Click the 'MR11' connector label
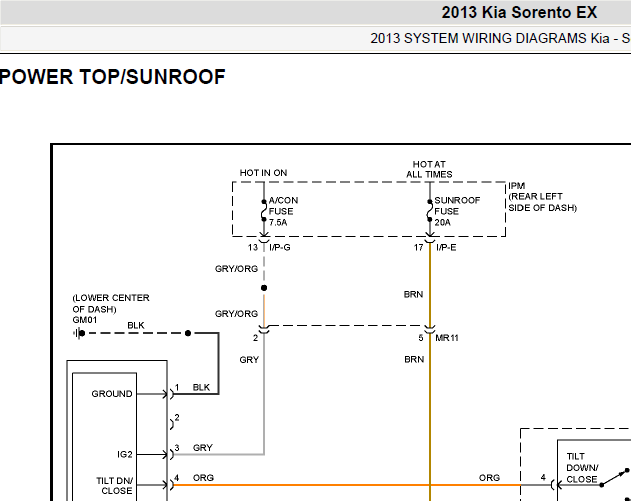Viewport: 631px width, 501px height. point(447,338)
